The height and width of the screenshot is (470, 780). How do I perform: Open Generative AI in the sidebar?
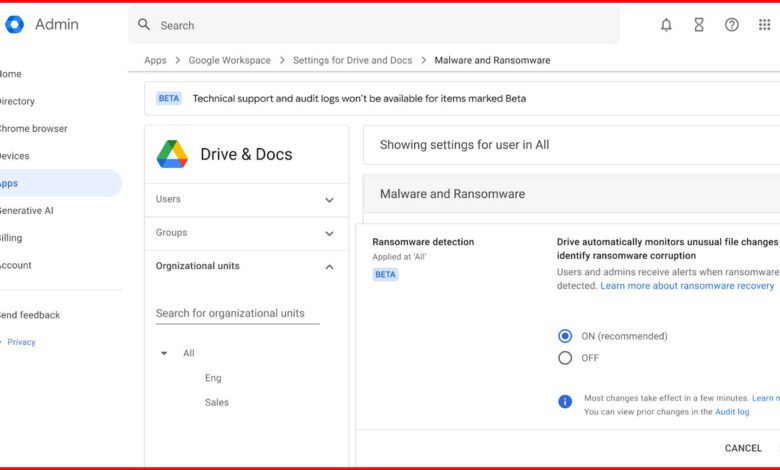[x=26, y=210]
